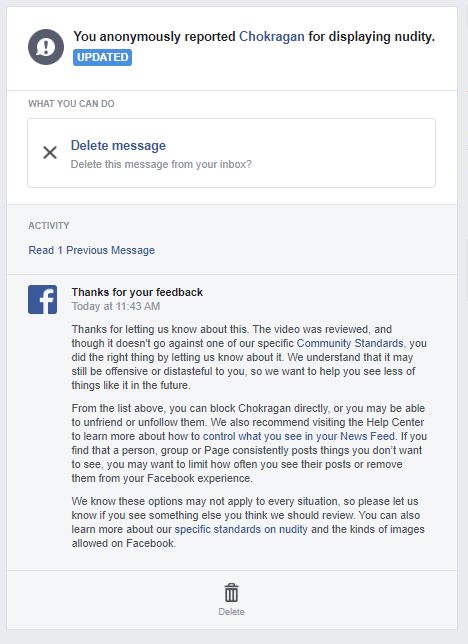
Task: Click the paragraph mentioning block Chokragan directly
Action: tap(249, 443)
